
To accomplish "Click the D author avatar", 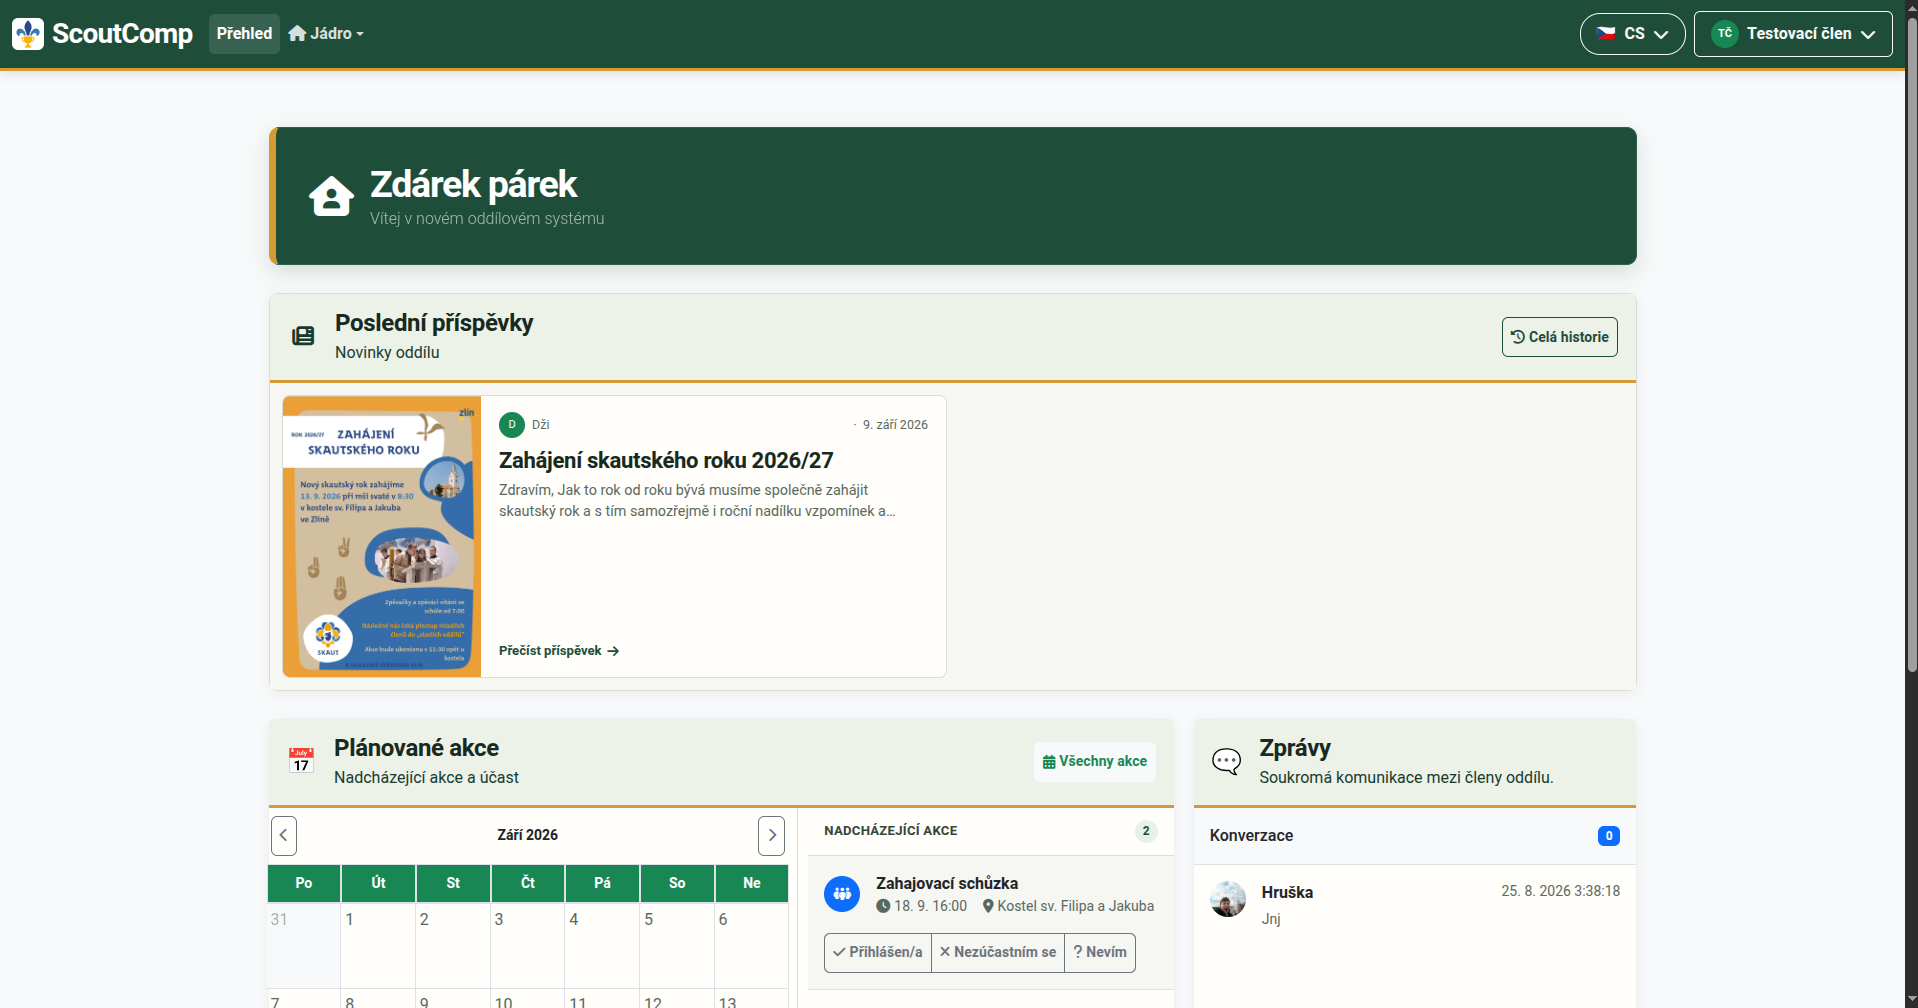I will [x=512, y=425].
